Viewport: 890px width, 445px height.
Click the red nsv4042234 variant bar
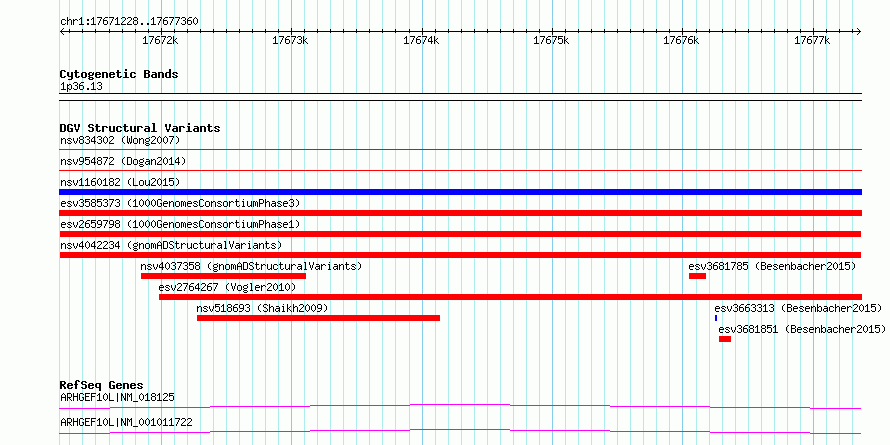[460, 255]
